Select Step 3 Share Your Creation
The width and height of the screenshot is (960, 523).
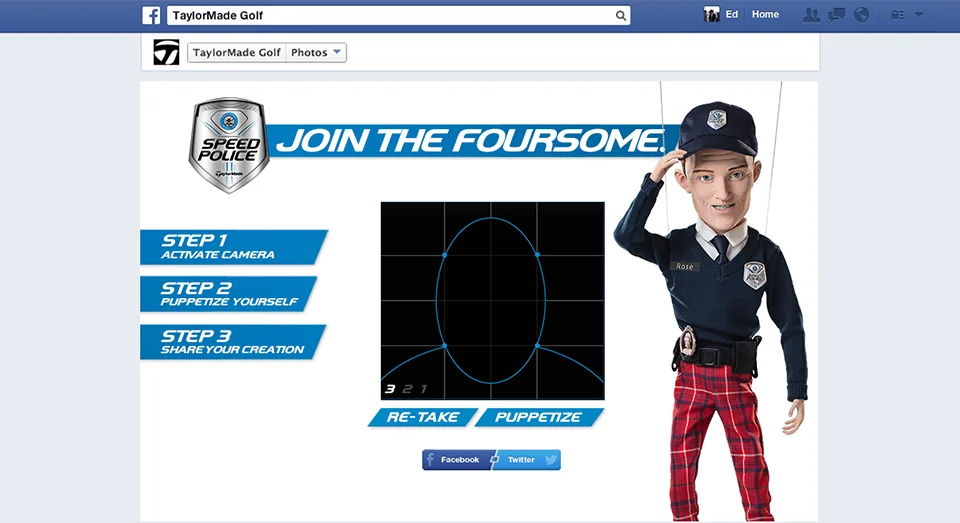pyautogui.click(x=233, y=342)
